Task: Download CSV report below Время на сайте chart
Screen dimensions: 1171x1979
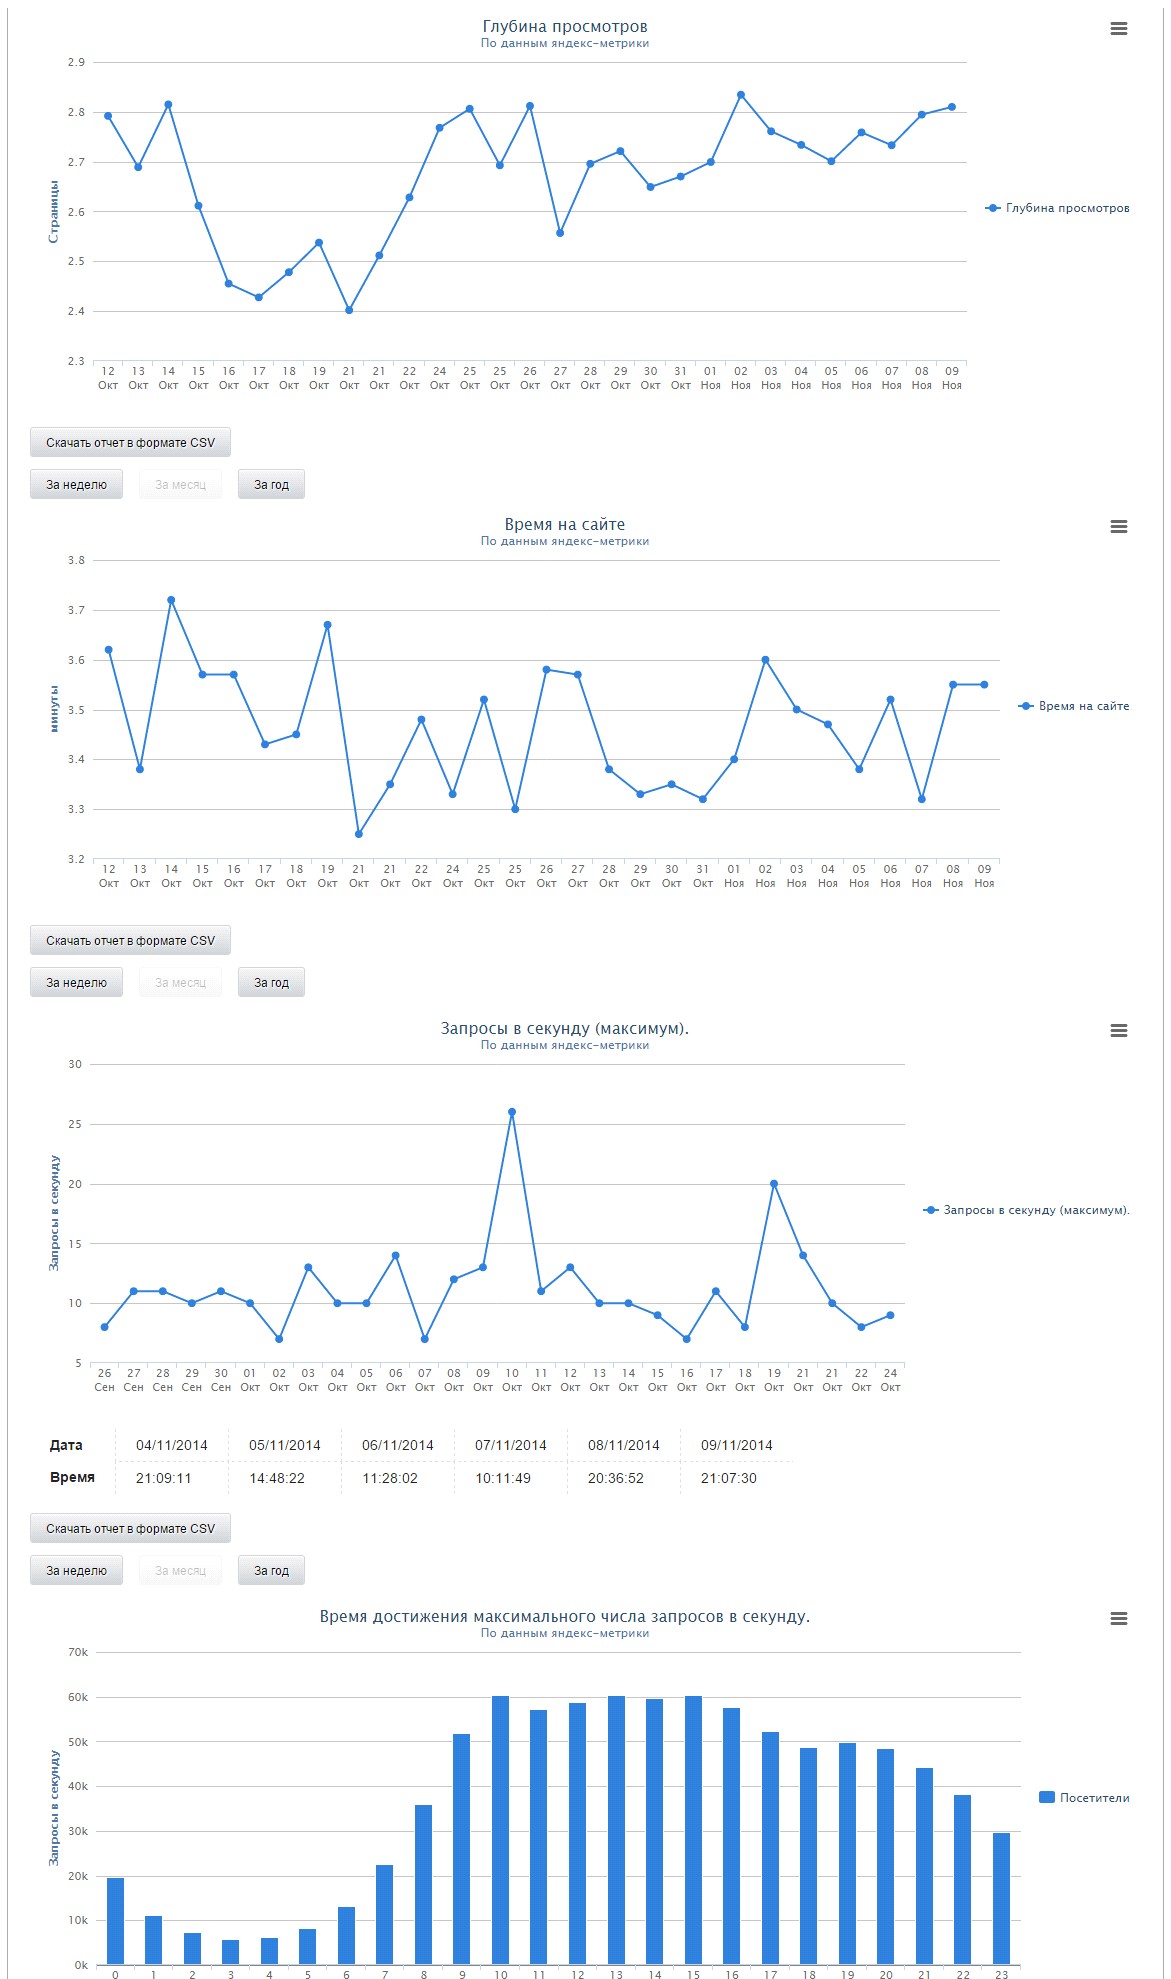Action: [x=130, y=941]
